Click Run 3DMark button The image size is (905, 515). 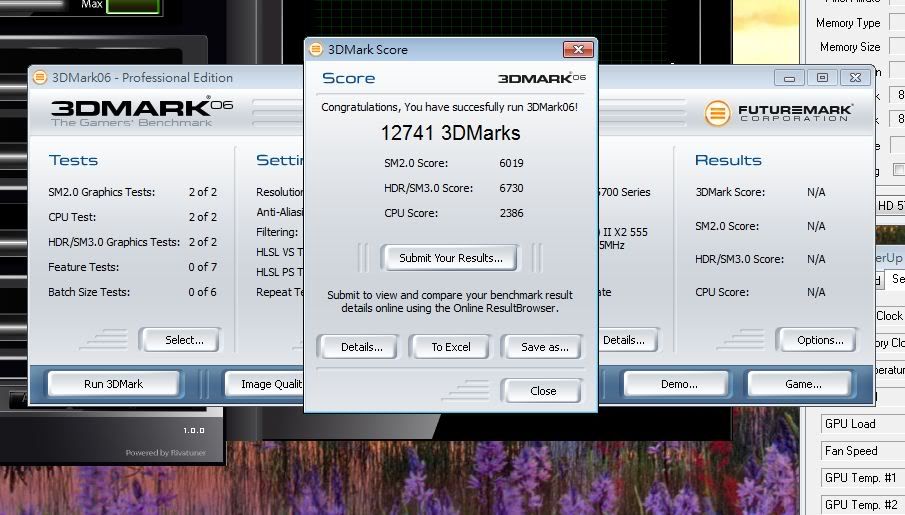coord(114,384)
